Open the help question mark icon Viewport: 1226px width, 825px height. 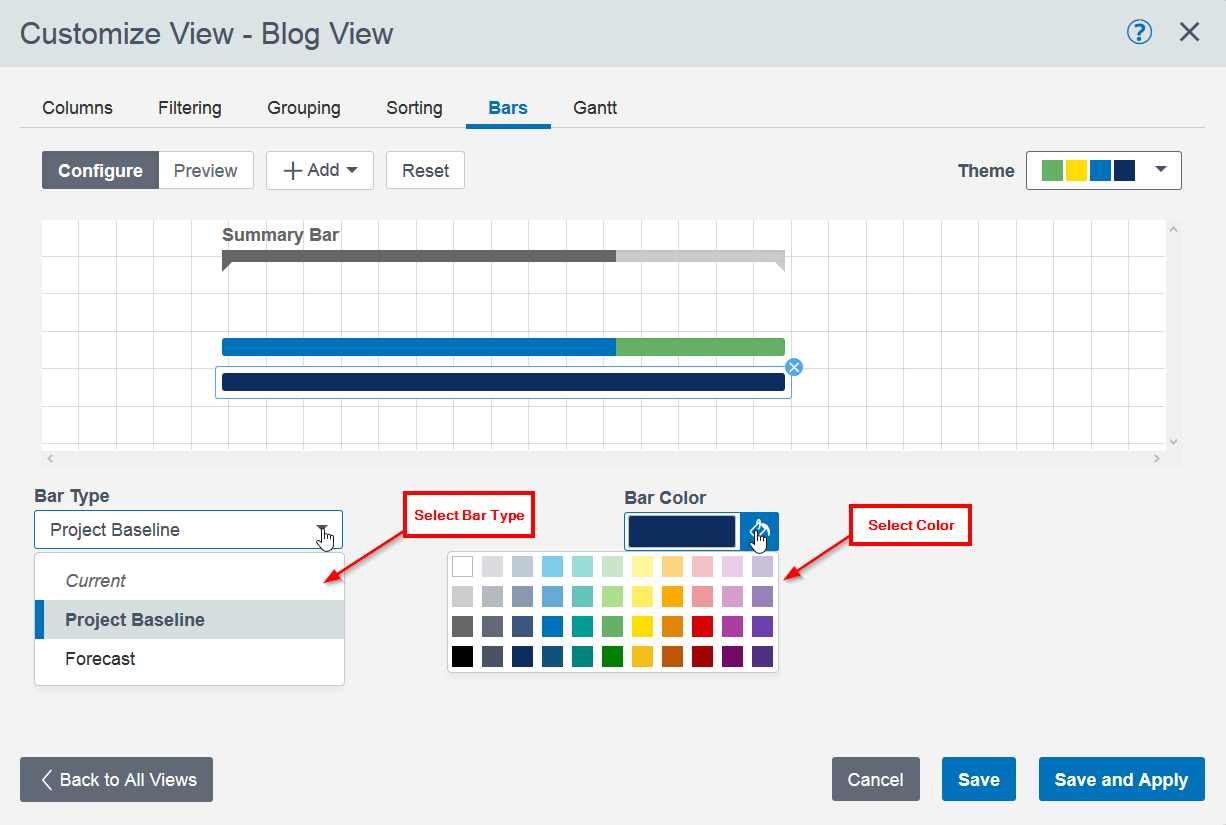[1139, 32]
